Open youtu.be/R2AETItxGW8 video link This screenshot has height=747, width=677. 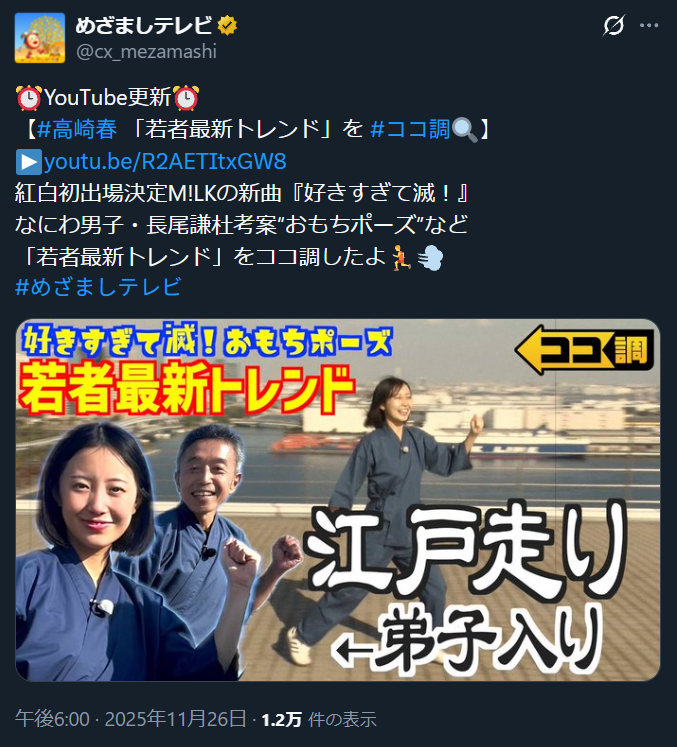(165, 162)
